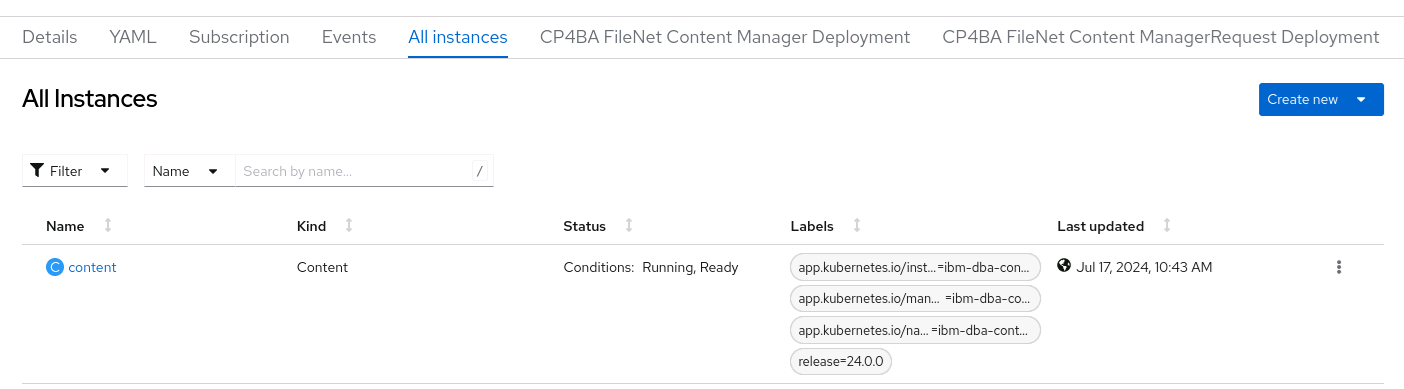The height and width of the screenshot is (389, 1404).
Task: Sort by Status column sort icon
Action: coord(629,226)
